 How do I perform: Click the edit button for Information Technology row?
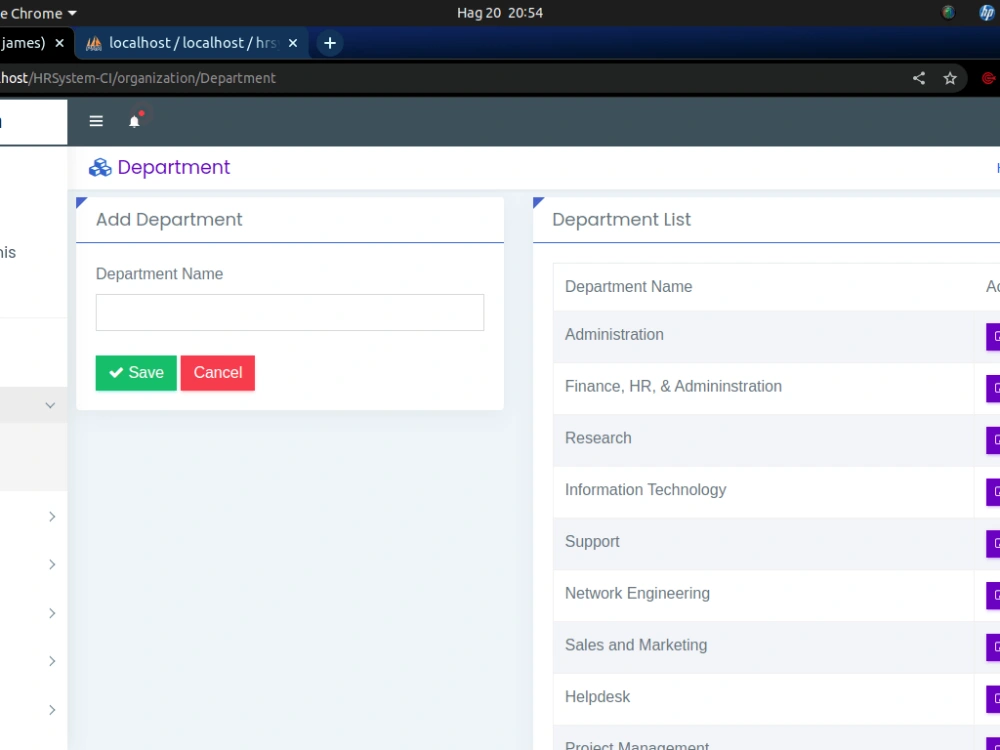[994, 492]
